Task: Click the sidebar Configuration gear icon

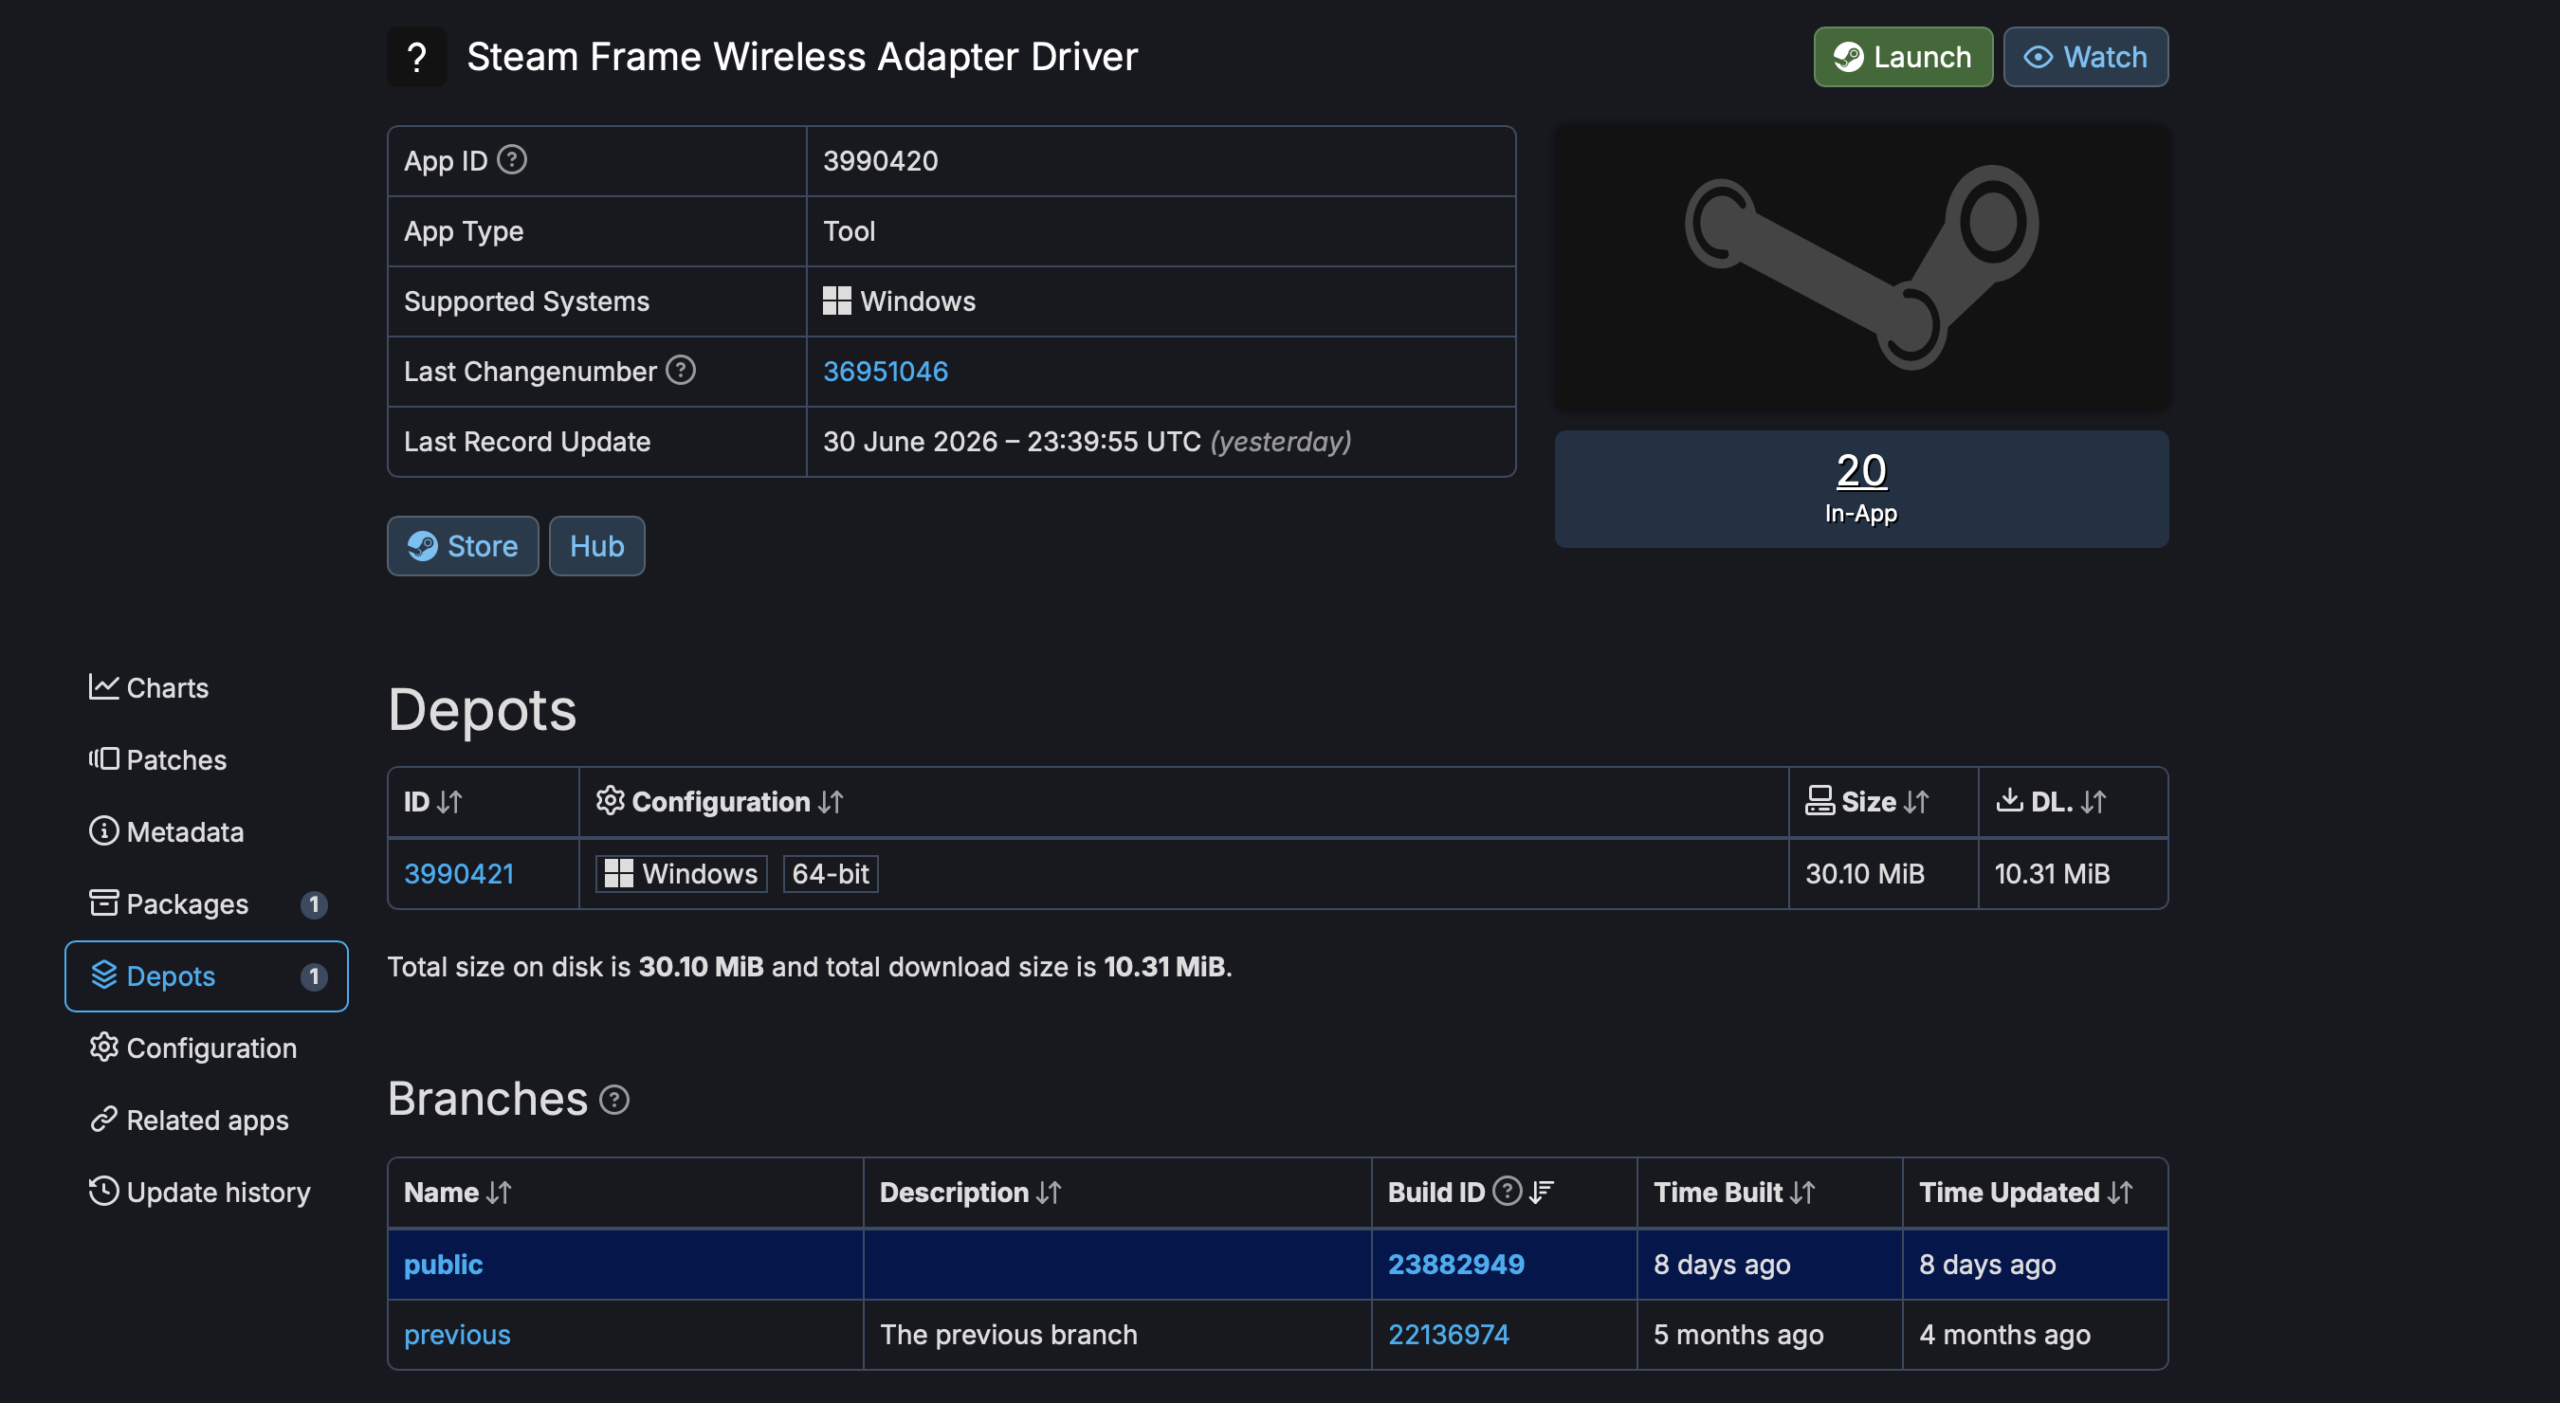Action: [x=104, y=1047]
